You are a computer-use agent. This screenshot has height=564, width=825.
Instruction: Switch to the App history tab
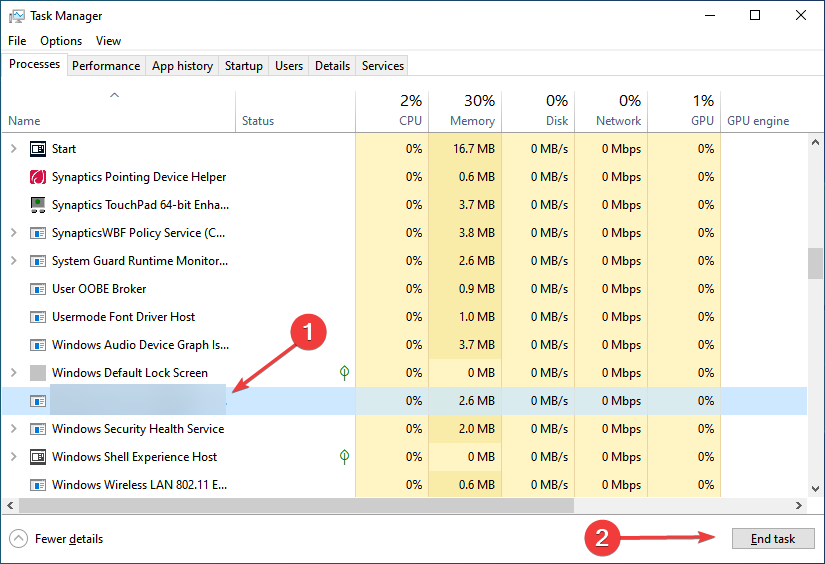coord(183,66)
